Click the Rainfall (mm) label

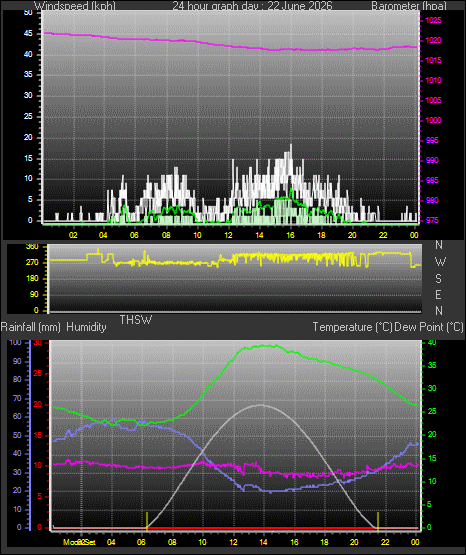point(30,327)
